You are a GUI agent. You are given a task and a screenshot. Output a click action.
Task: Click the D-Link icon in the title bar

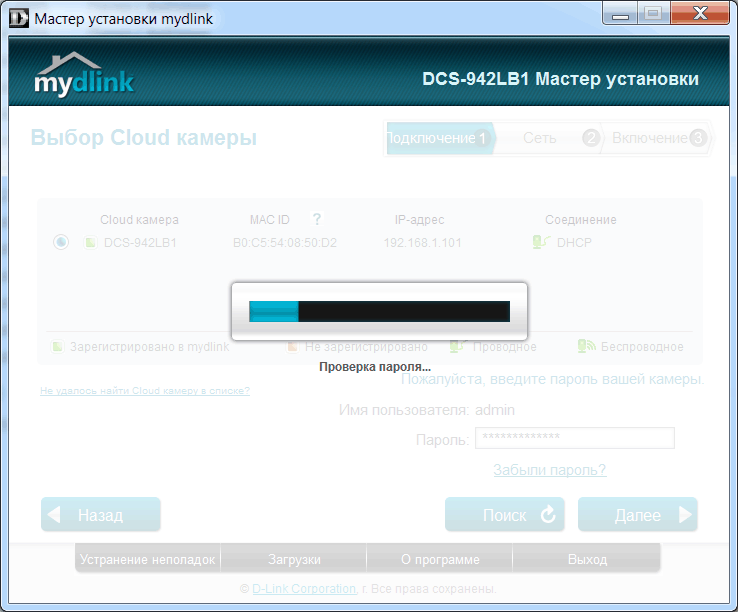click(x=19, y=18)
